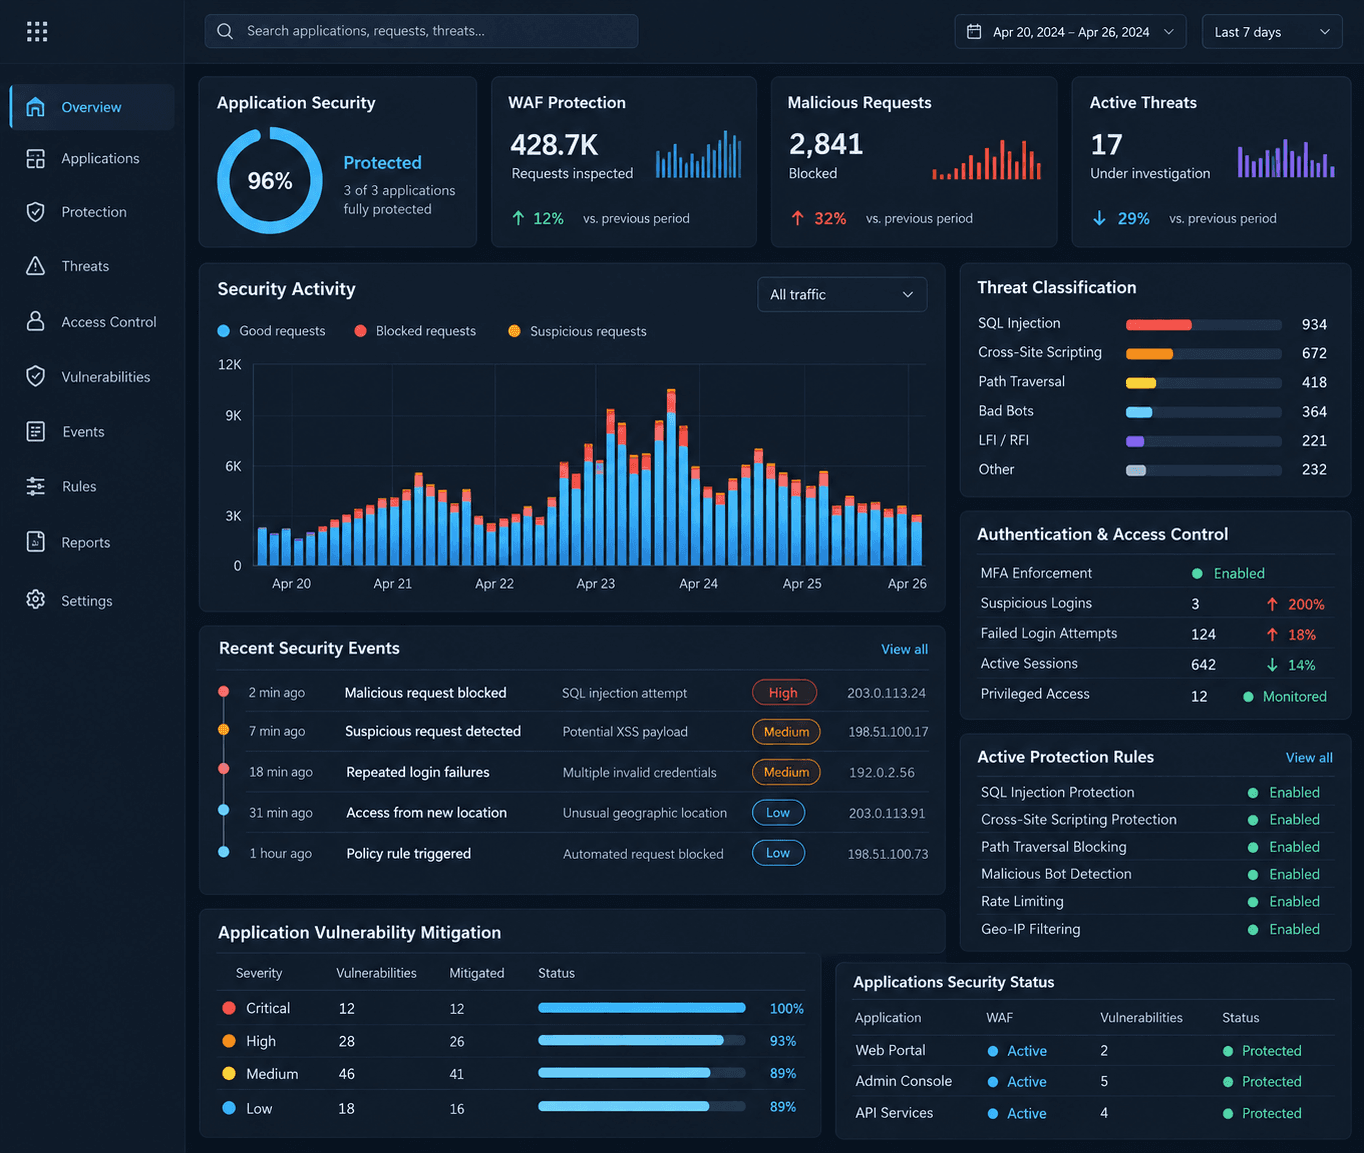The image size is (1364, 1153).
Task: Click Malicious request blocked event title
Action: tap(426, 693)
